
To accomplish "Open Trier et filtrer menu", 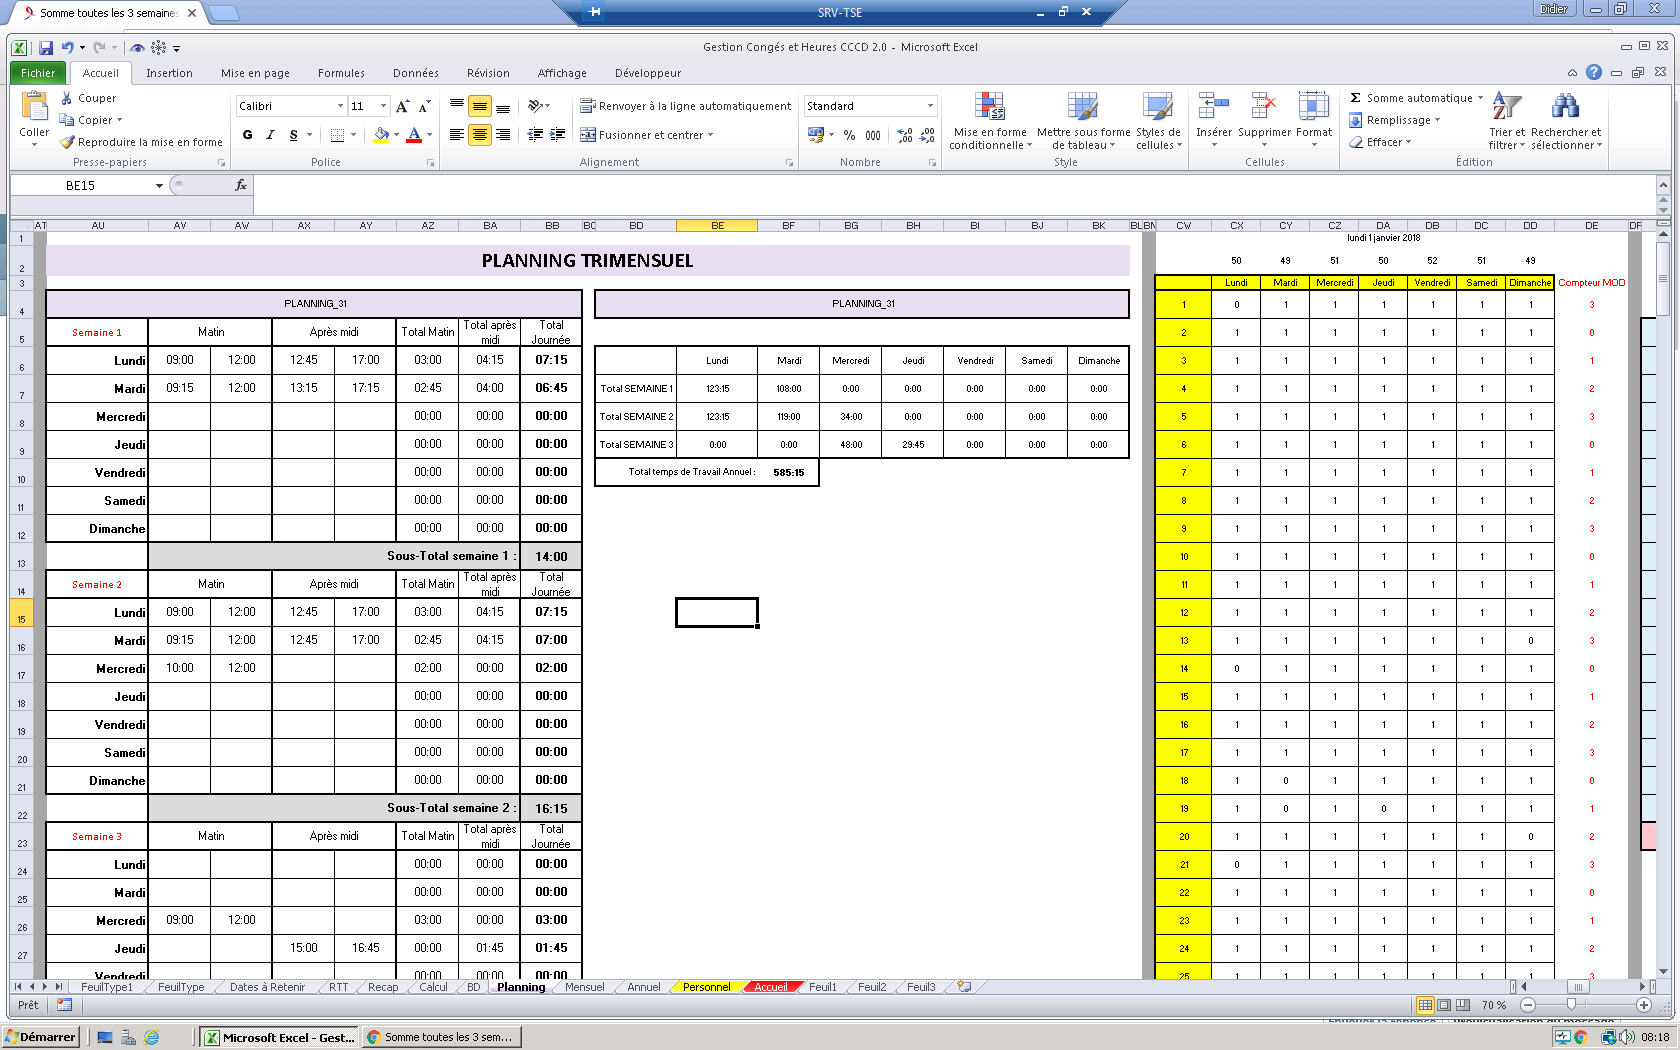I will tap(1507, 120).
